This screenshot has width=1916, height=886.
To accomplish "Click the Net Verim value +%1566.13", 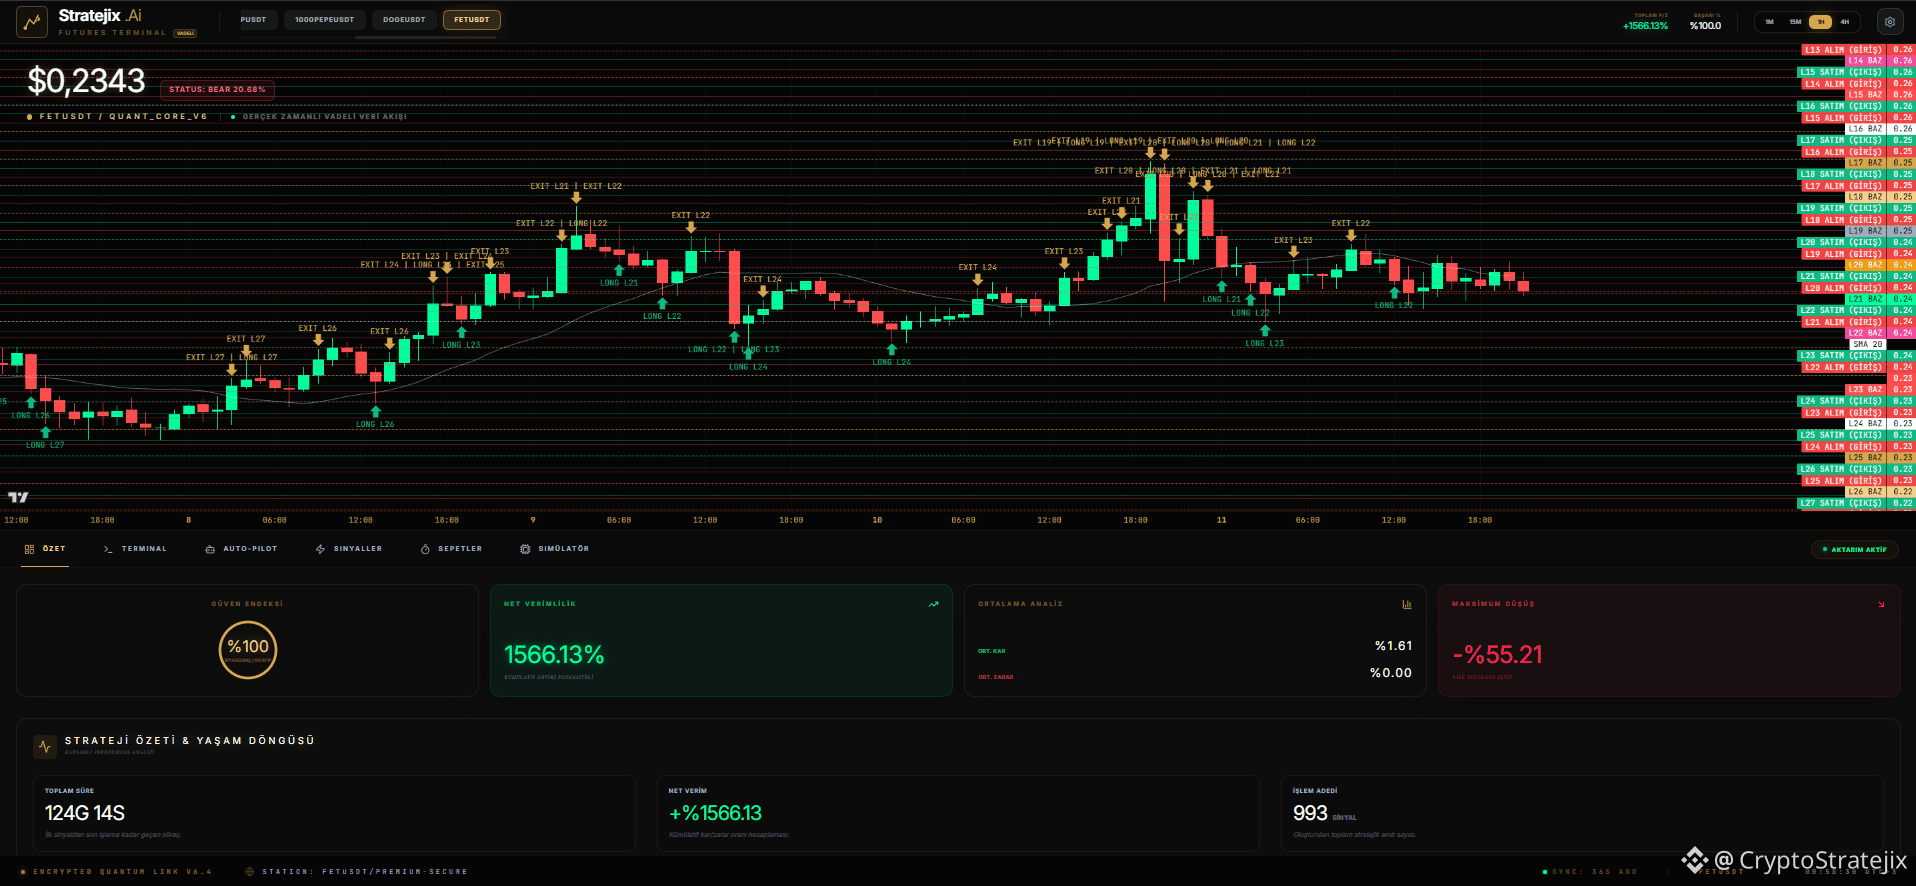I will (715, 813).
